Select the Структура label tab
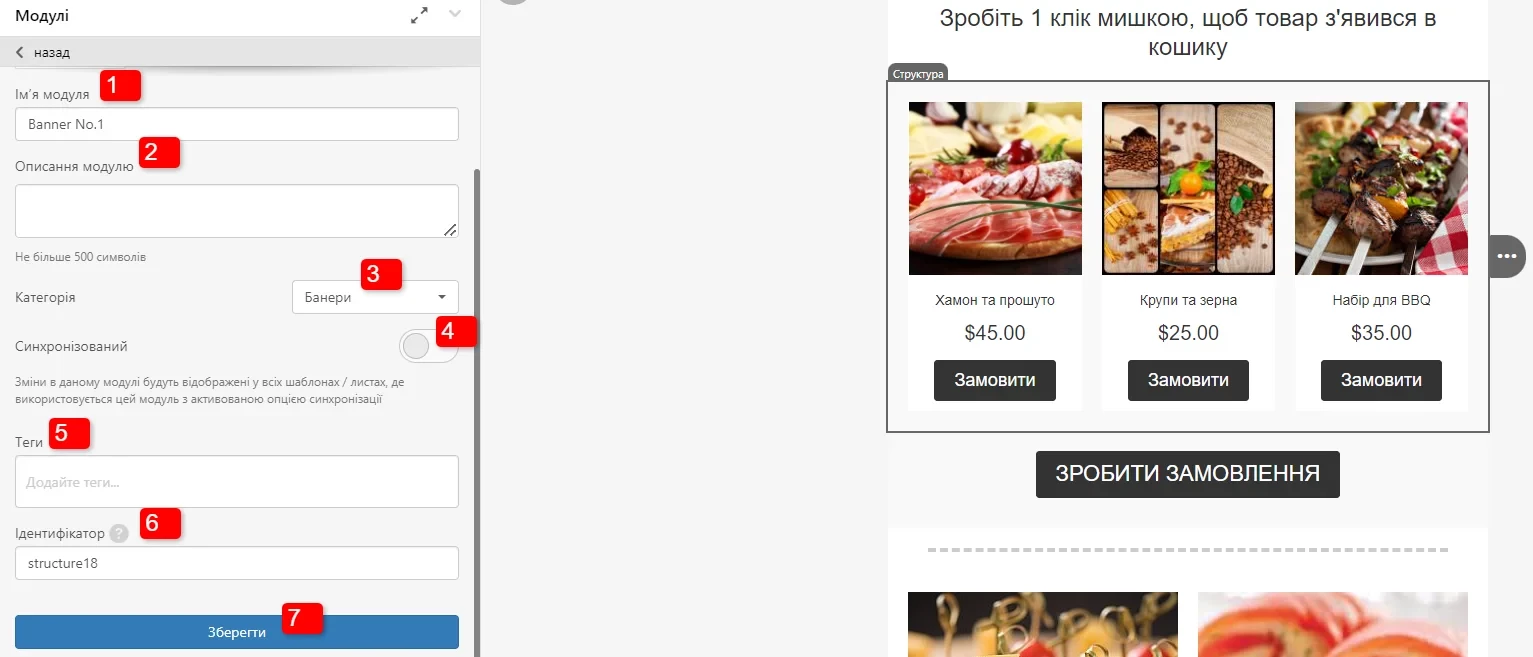Screen dimensions: 1533x657 [x=917, y=73]
